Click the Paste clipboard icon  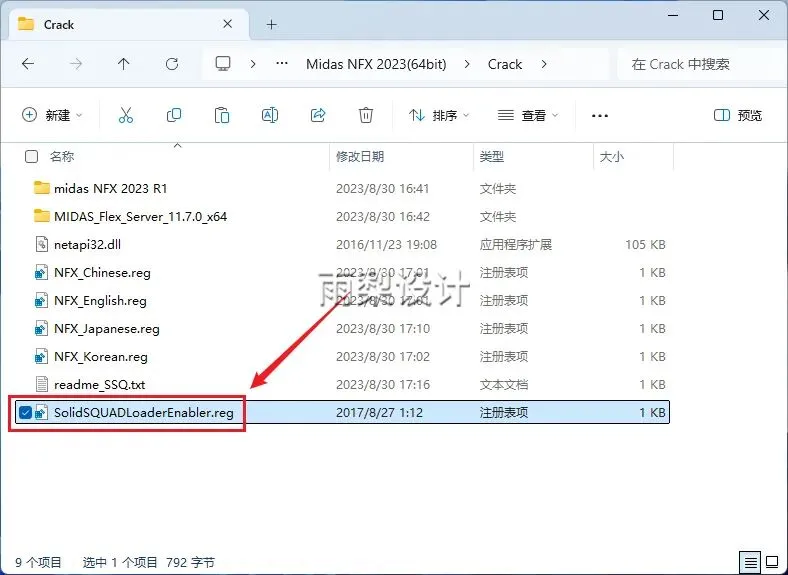(x=222, y=115)
